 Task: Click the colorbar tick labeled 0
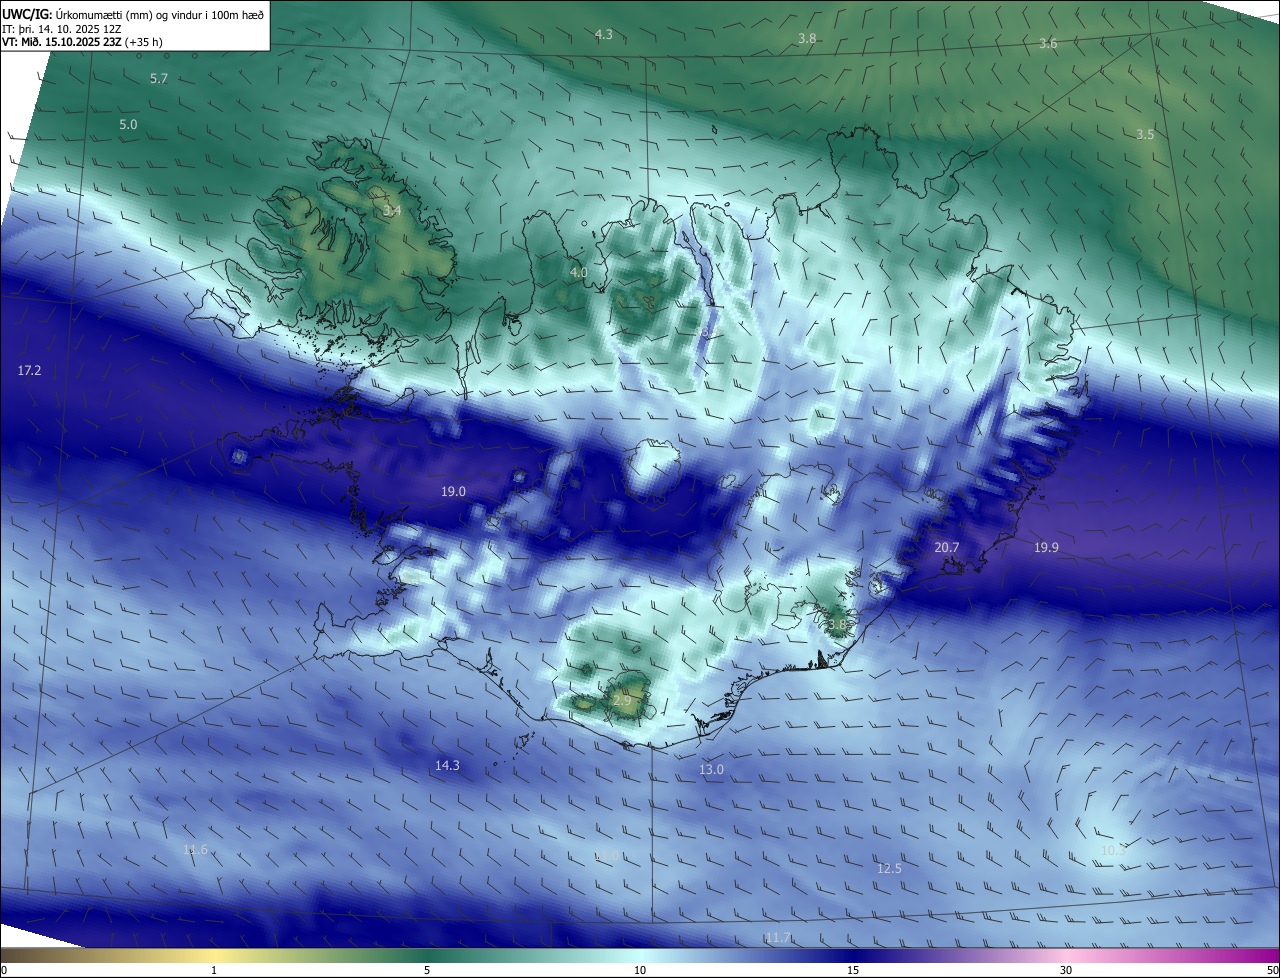point(3,970)
